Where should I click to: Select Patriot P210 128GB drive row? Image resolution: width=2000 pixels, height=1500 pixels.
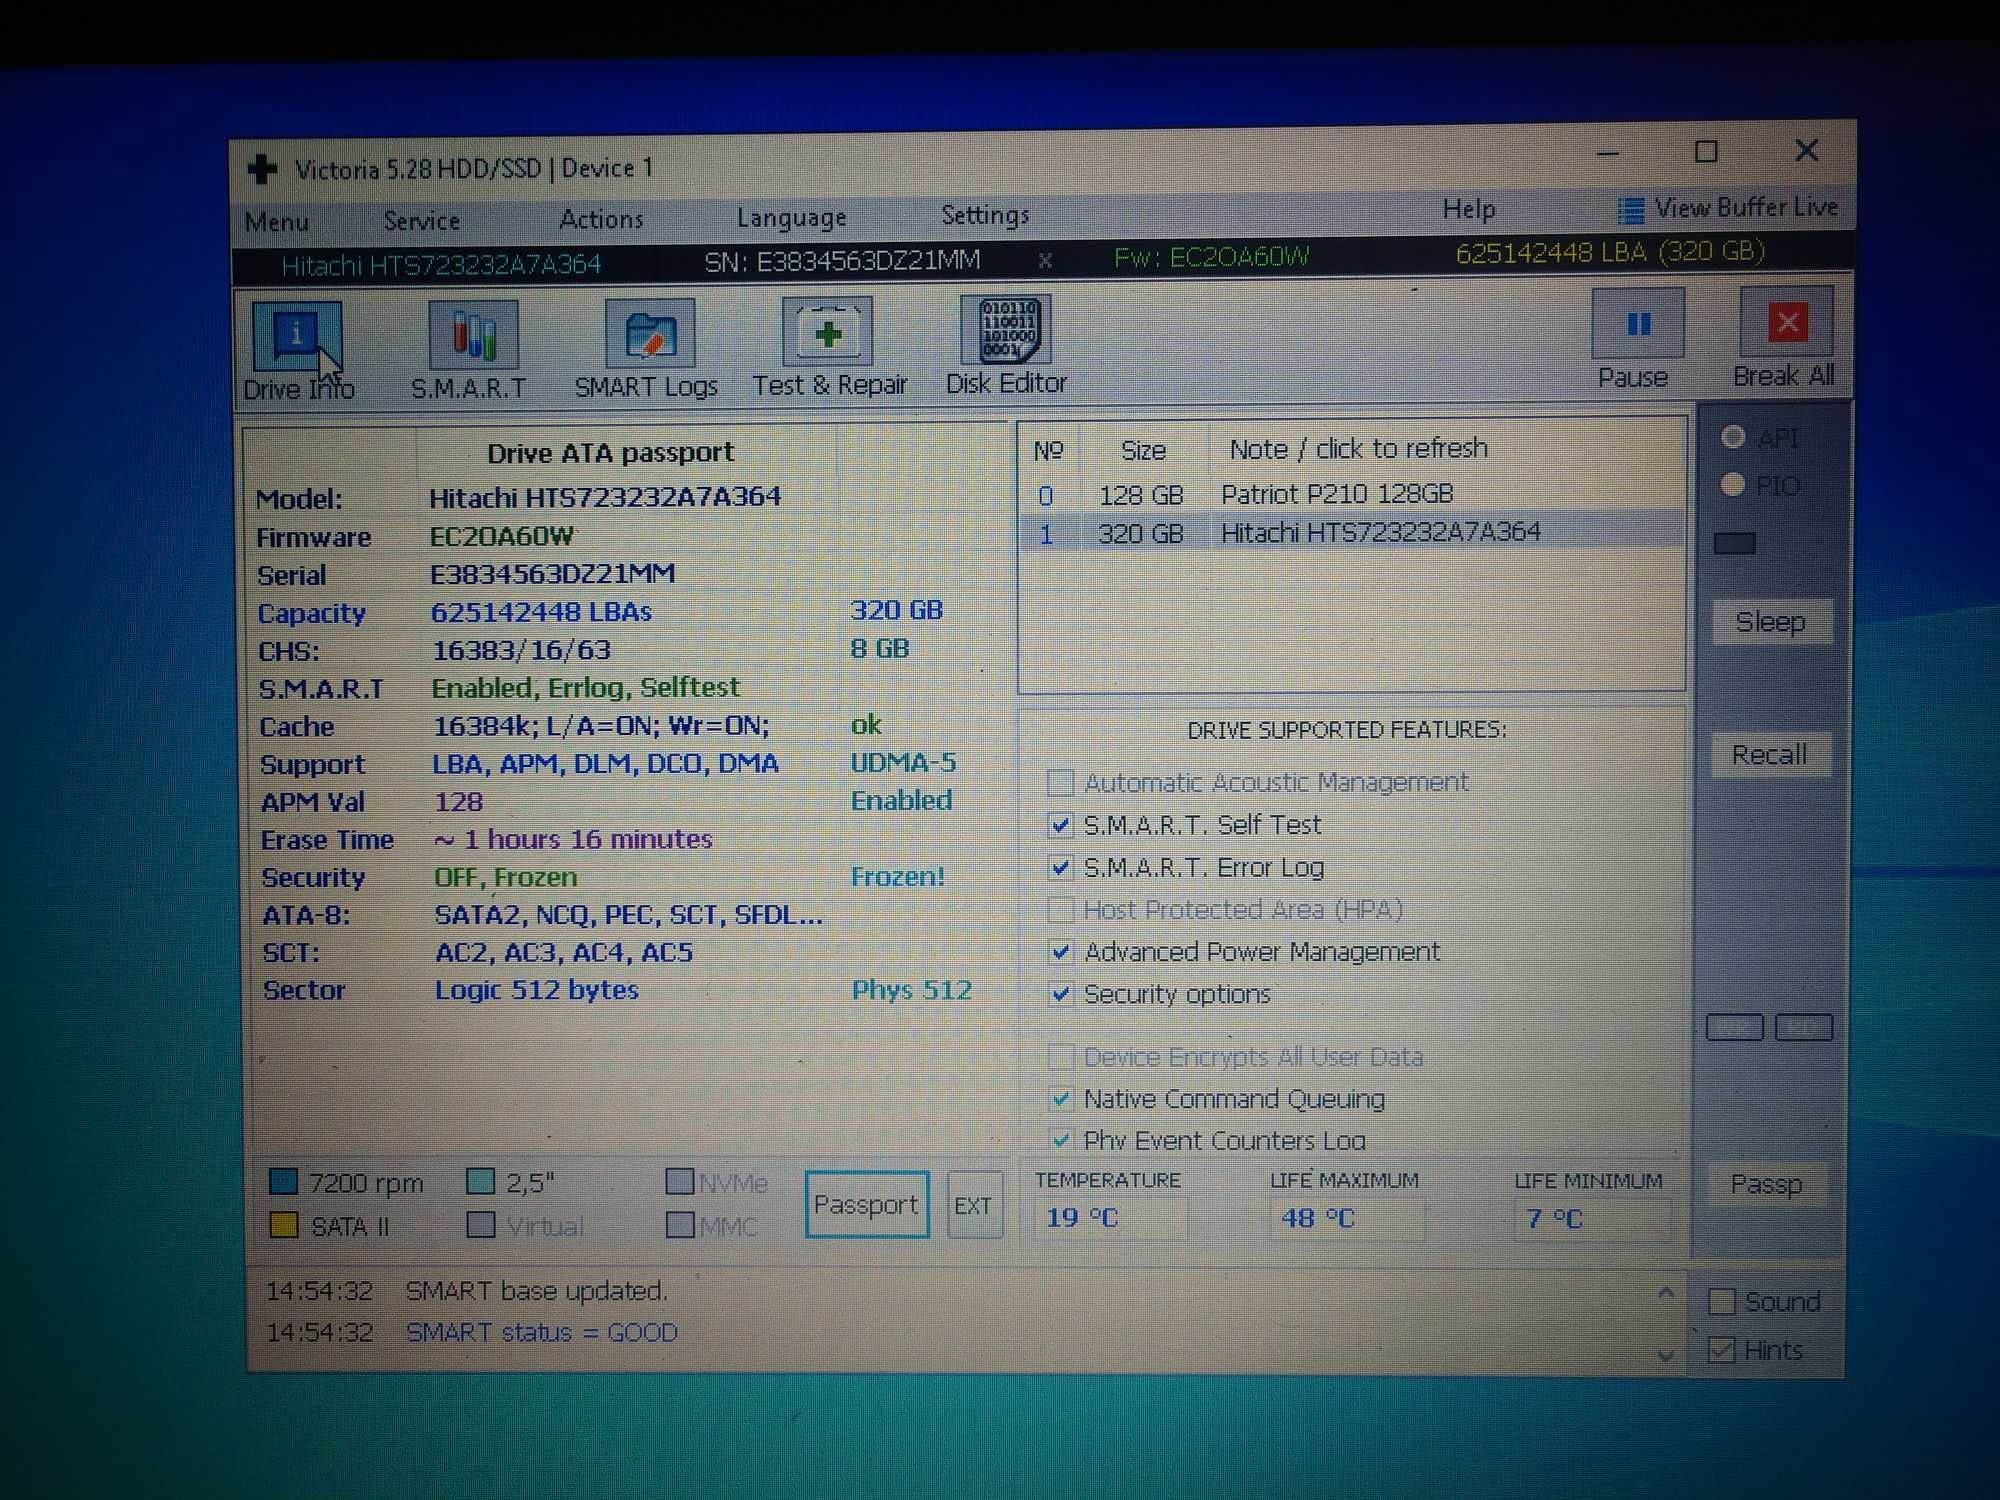click(1352, 494)
